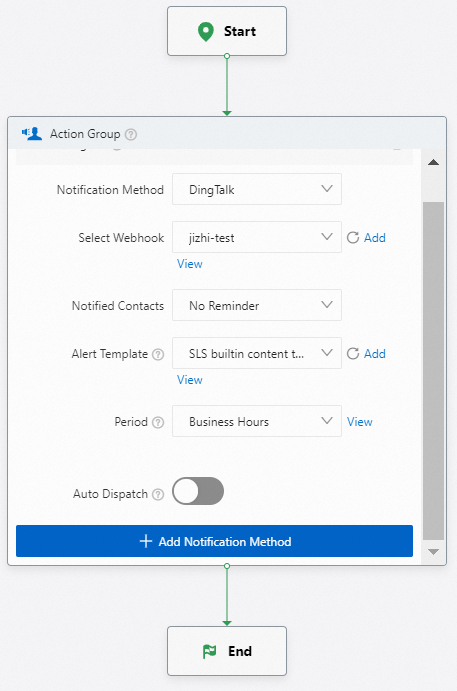The height and width of the screenshot is (691, 457).
Task: Click the scrollbar up arrow
Action: coord(433,163)
